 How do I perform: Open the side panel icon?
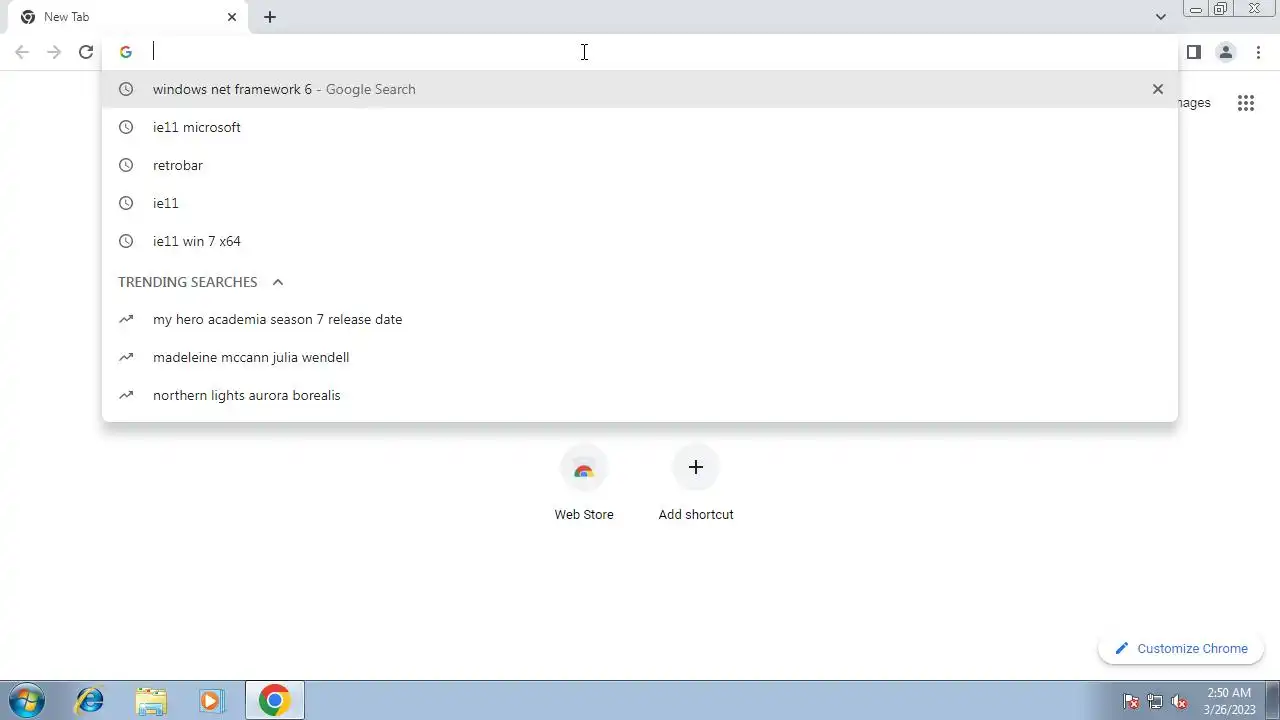point(1193,52)
